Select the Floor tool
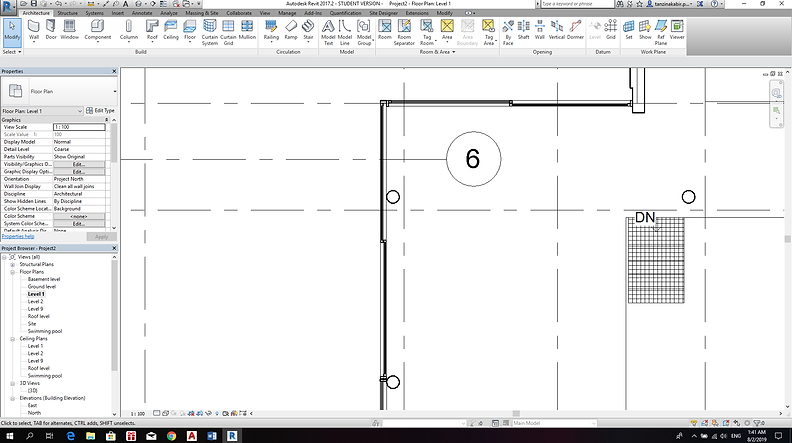The width and height of the screenshot is (792, 443). [x=189, y=30]
